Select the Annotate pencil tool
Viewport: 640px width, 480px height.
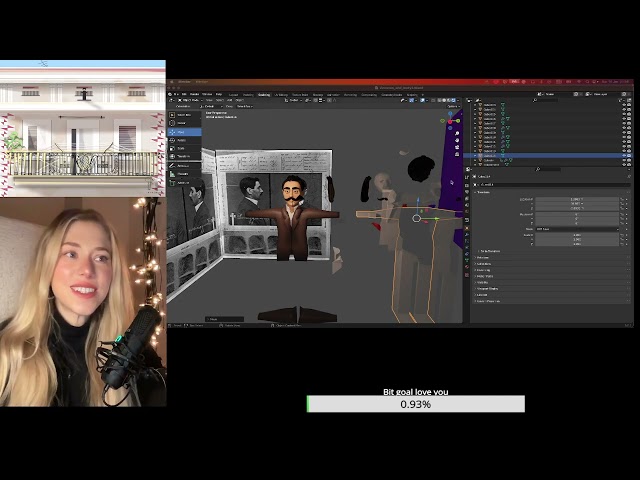tap(184, 166)
